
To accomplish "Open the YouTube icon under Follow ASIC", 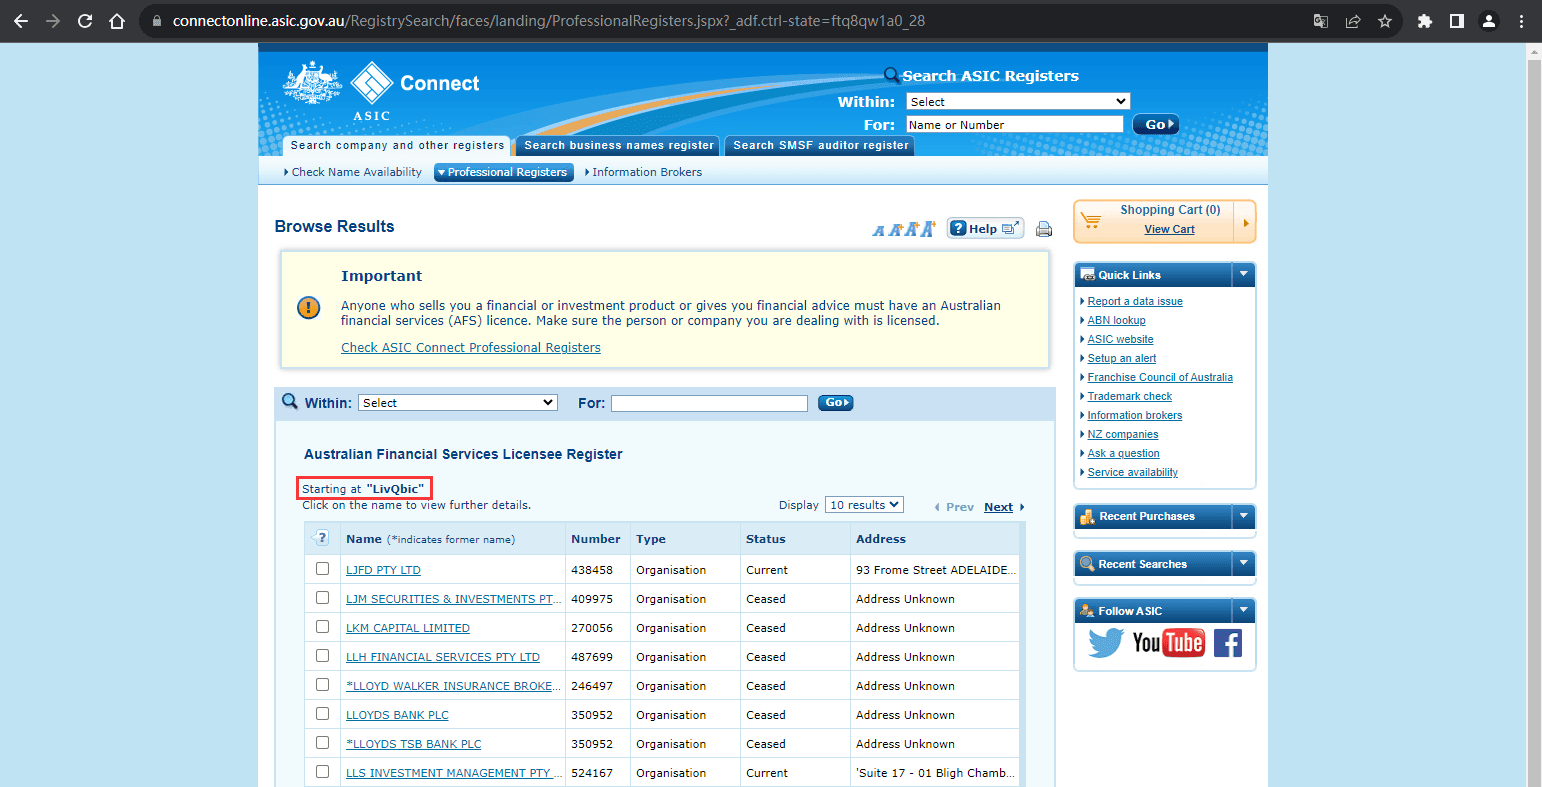I will click(1168, 642).
